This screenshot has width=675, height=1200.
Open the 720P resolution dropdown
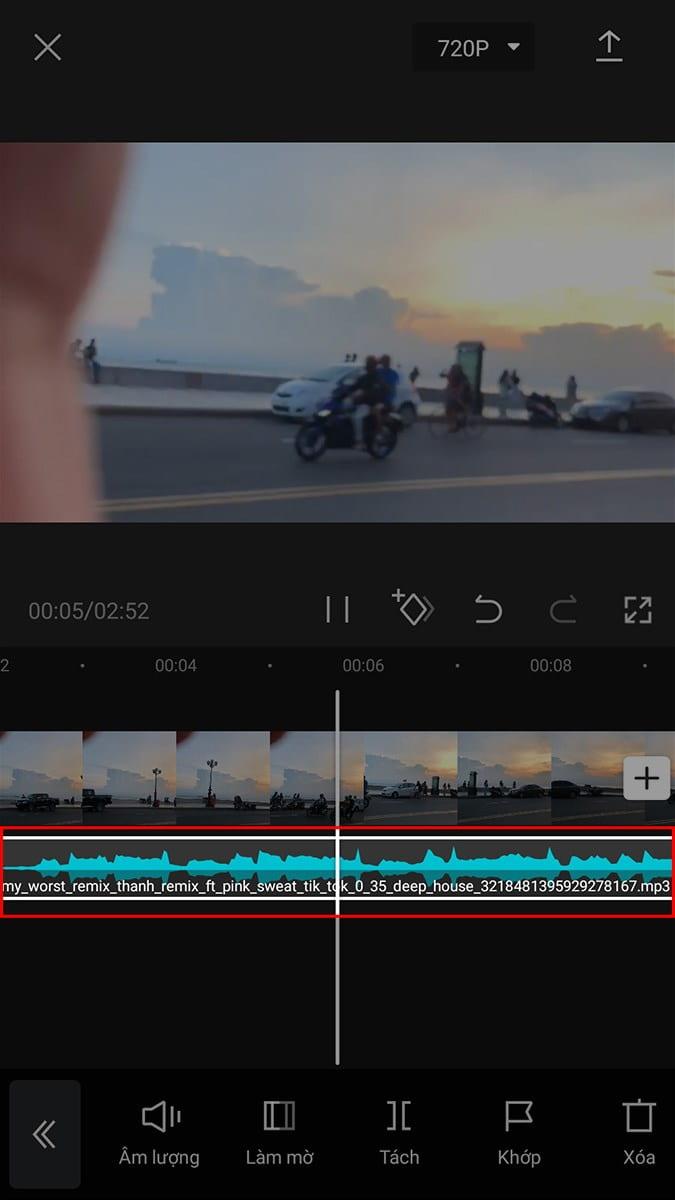pos(474,48)
